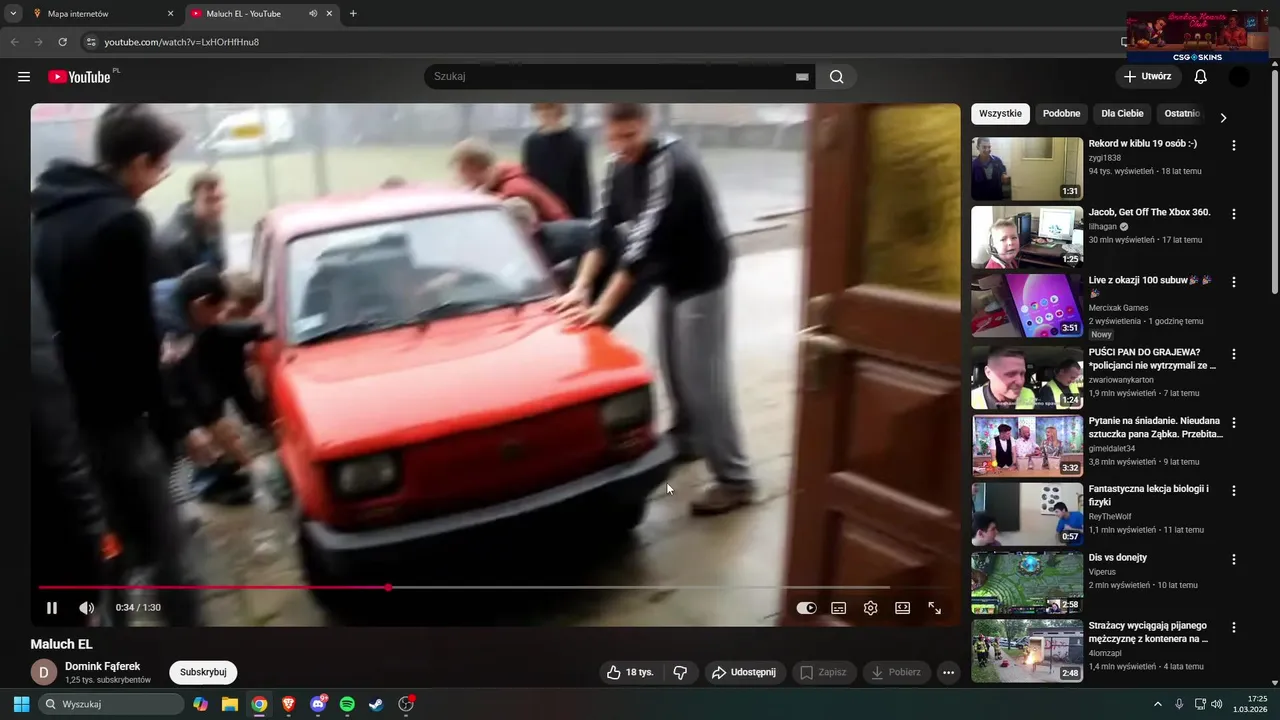
Task: Open options for Live z okazji 100 subuw
Action: click(x=1233, y=282)
